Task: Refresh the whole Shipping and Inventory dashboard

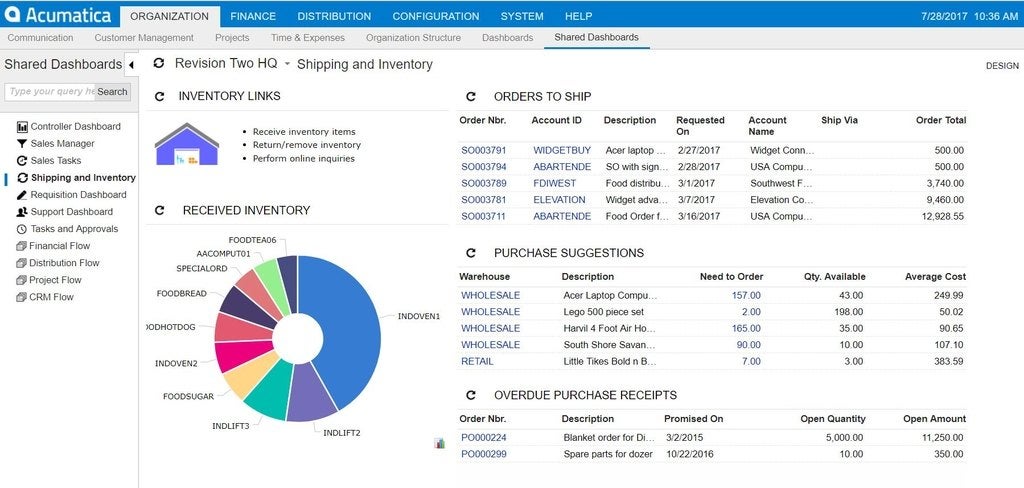Action: 159,63
